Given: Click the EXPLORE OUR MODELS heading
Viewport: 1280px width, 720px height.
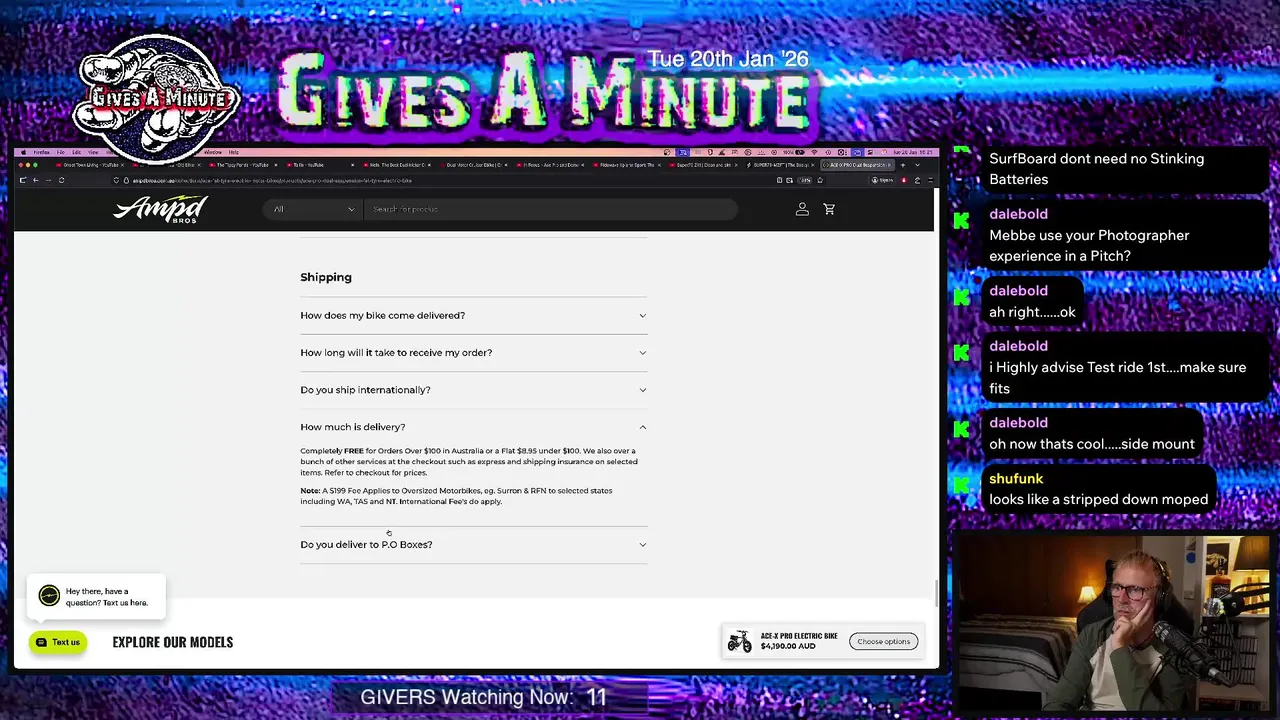Looking at the screenshot, I should click(173, 642).
